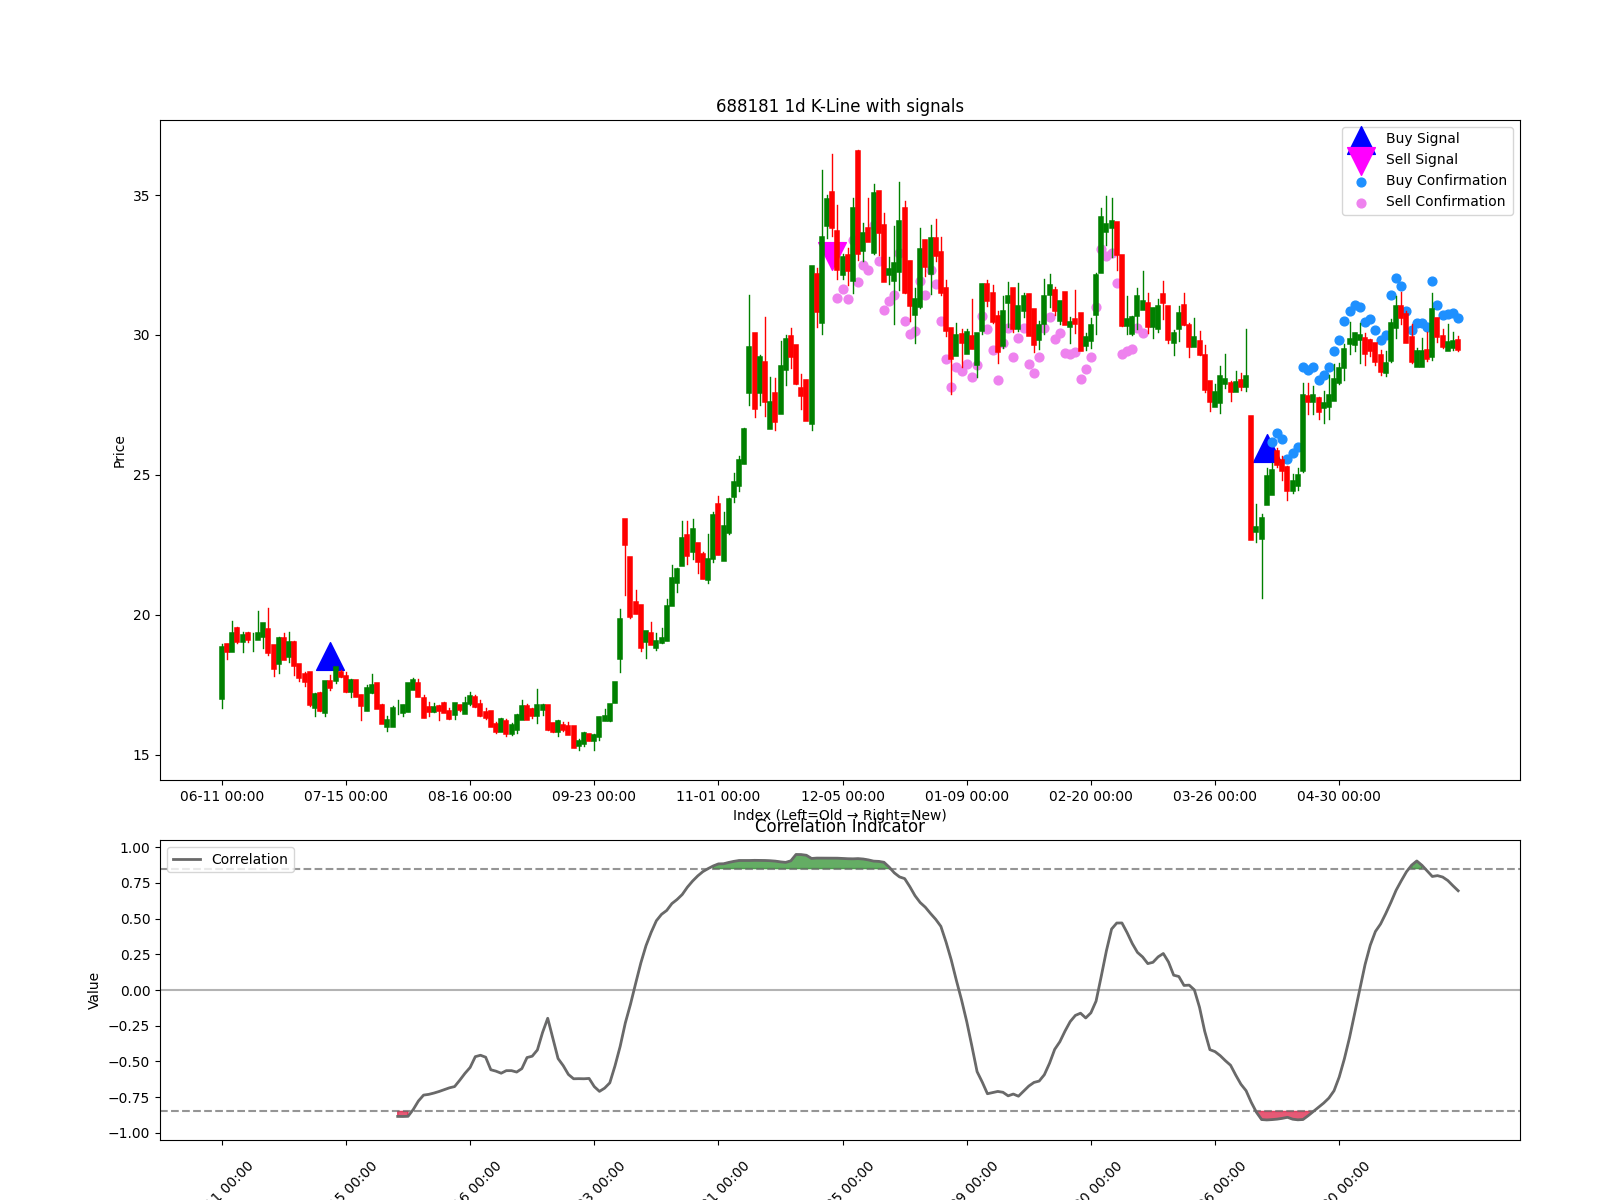Click the green shaded region above 0.85 correlation

coord(800,863)
